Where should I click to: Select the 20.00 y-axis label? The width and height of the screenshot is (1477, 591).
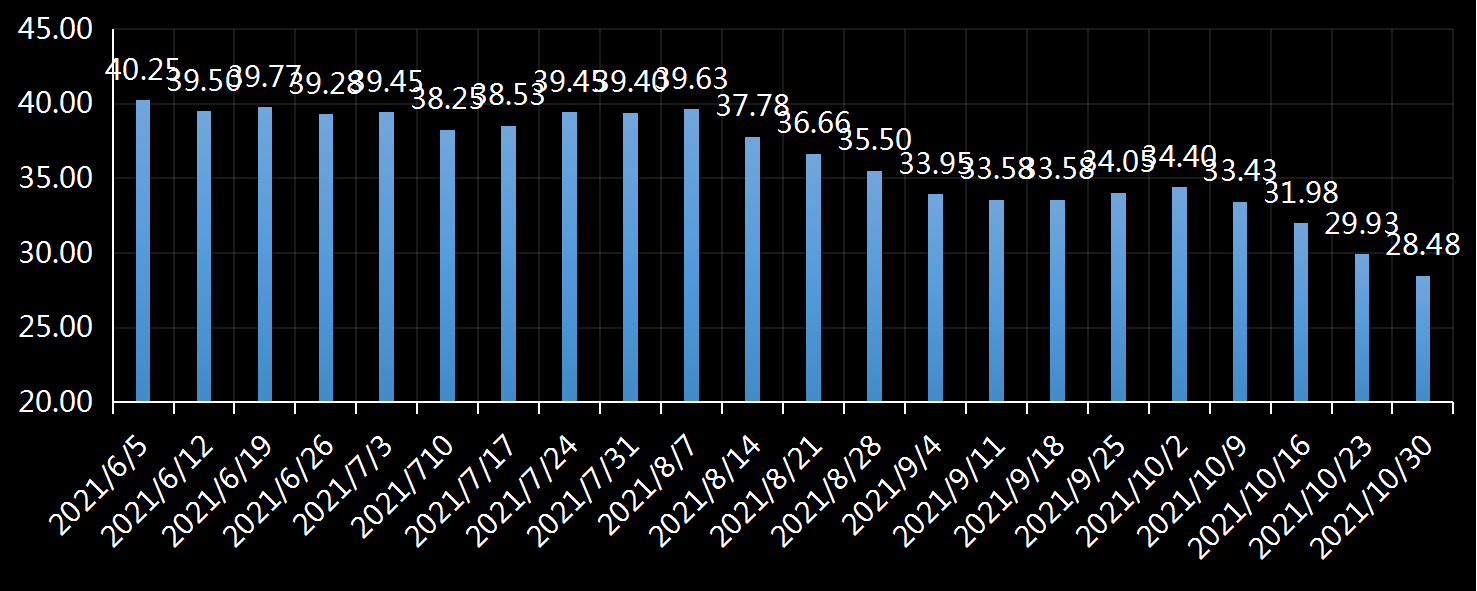[x=55, y=402]
